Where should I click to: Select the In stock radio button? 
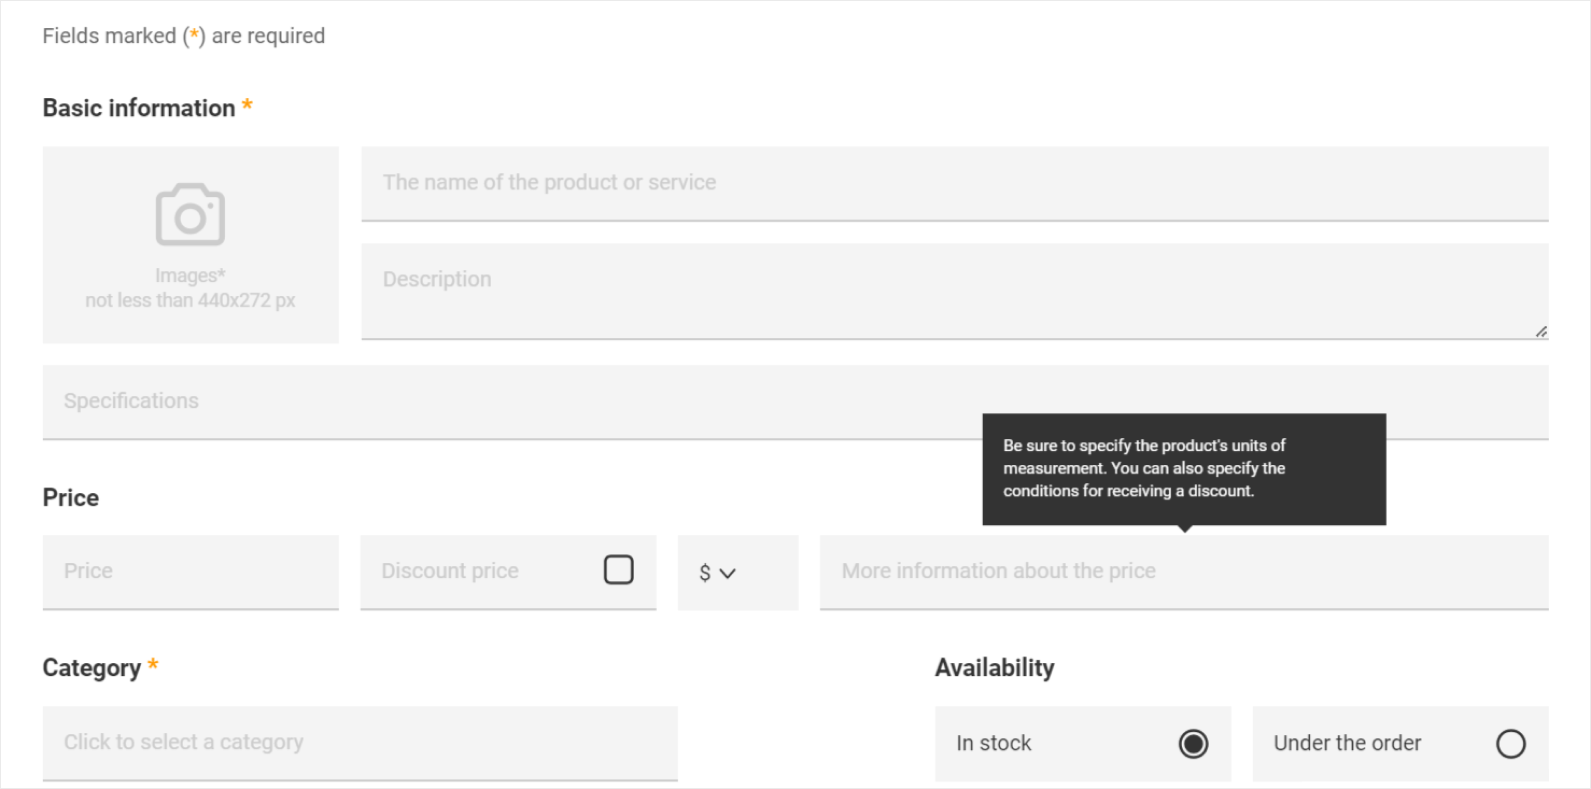(x=1192, y=744)
